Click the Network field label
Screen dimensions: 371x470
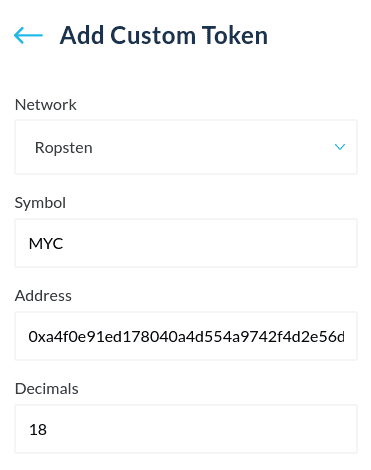tap(46, 105)
